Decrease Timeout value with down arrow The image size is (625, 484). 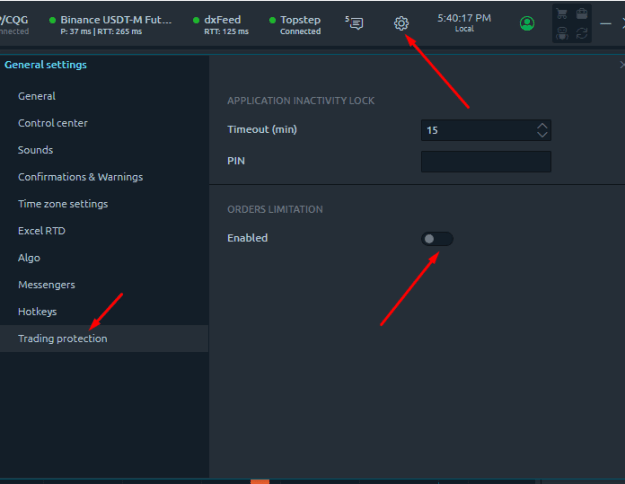[x=542, y=134]
